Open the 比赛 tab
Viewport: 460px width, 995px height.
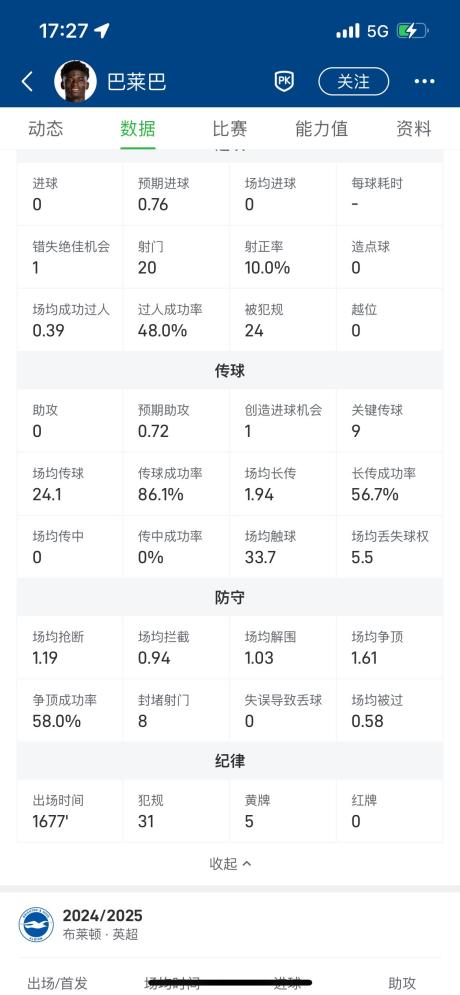click(x=230, y=129)
